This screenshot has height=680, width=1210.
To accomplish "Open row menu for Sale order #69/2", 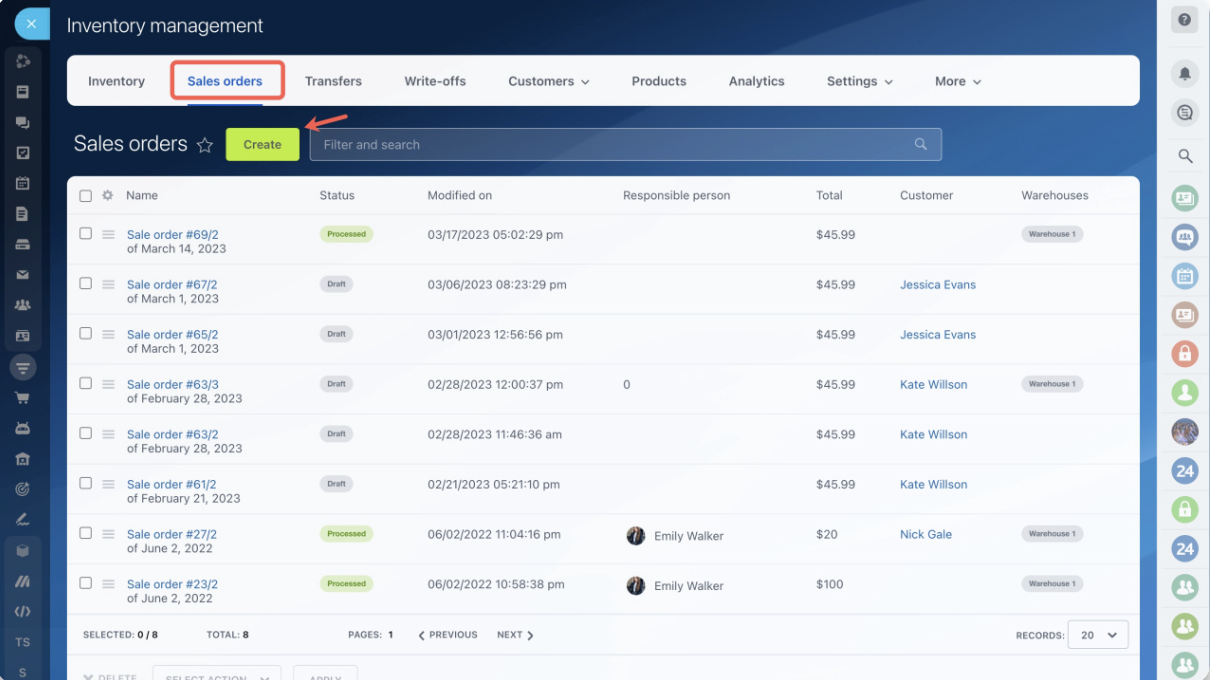I will pos(108,234).
